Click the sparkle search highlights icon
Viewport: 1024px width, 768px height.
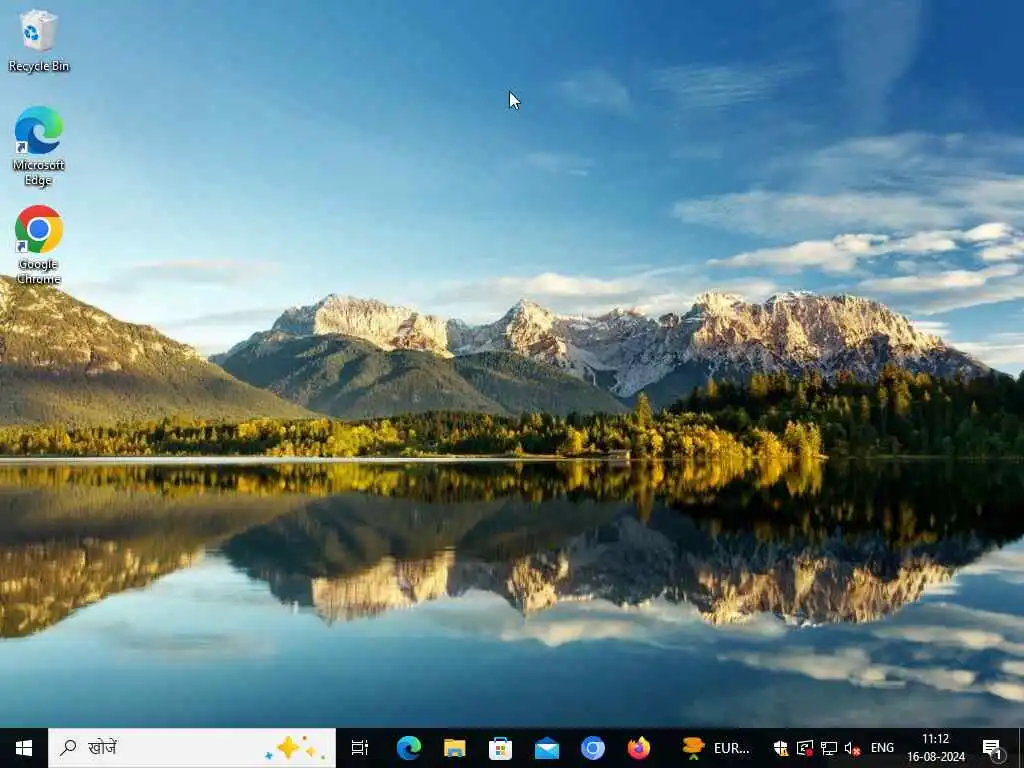point(295,748)
